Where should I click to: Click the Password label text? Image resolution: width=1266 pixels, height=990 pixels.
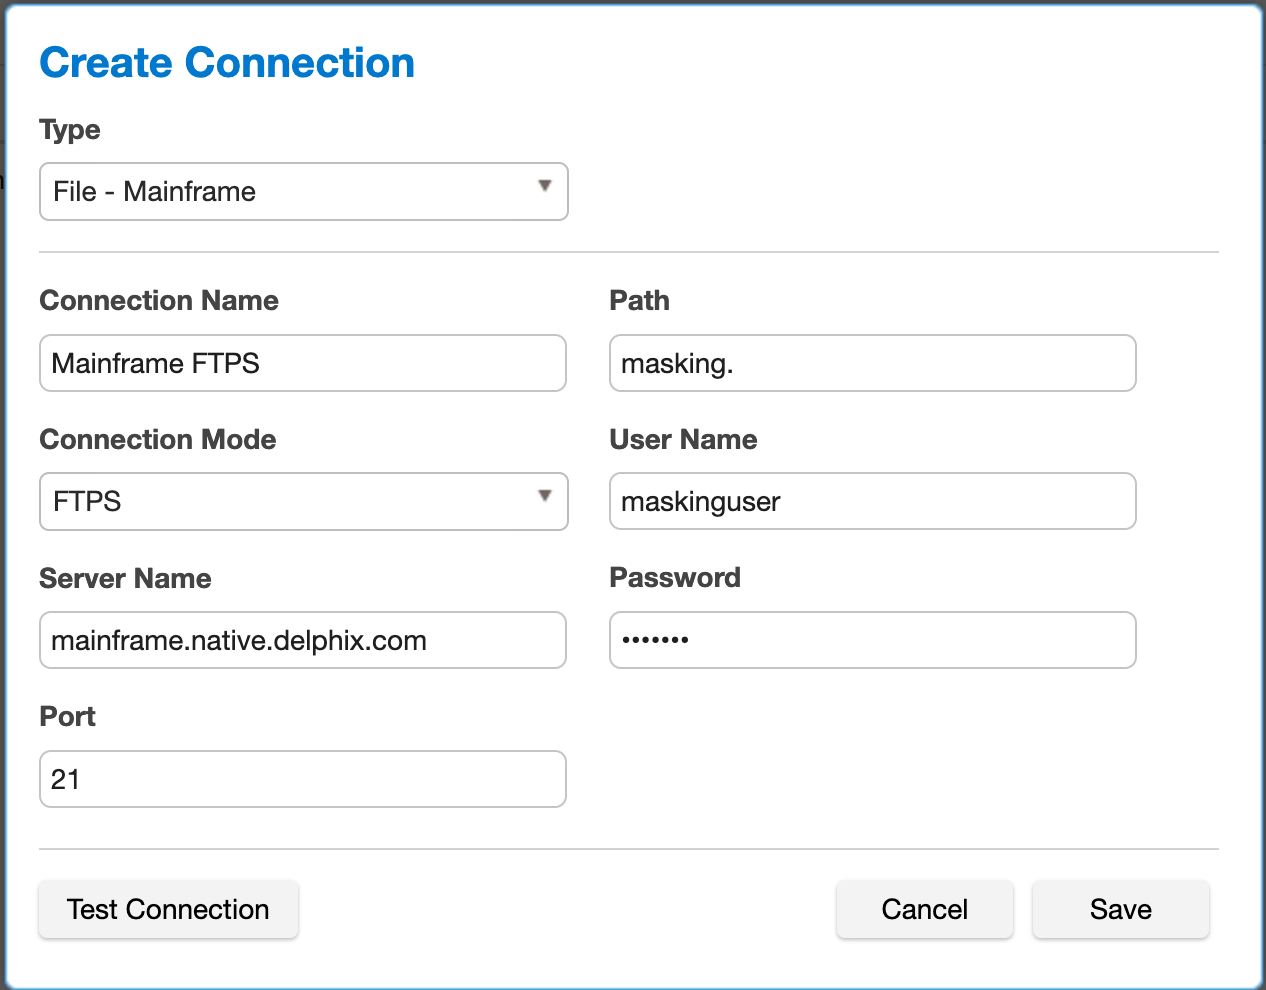tap(675, 578)
